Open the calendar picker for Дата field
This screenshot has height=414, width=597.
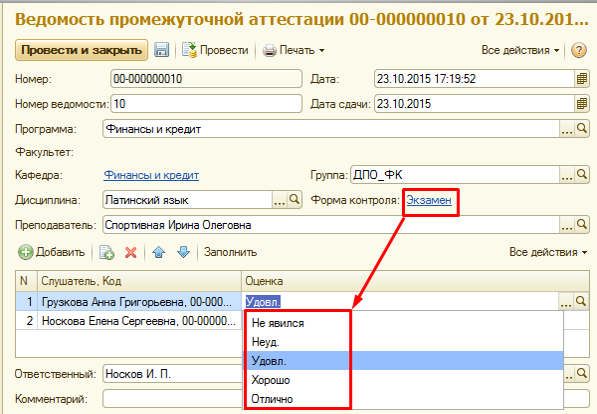581,79
